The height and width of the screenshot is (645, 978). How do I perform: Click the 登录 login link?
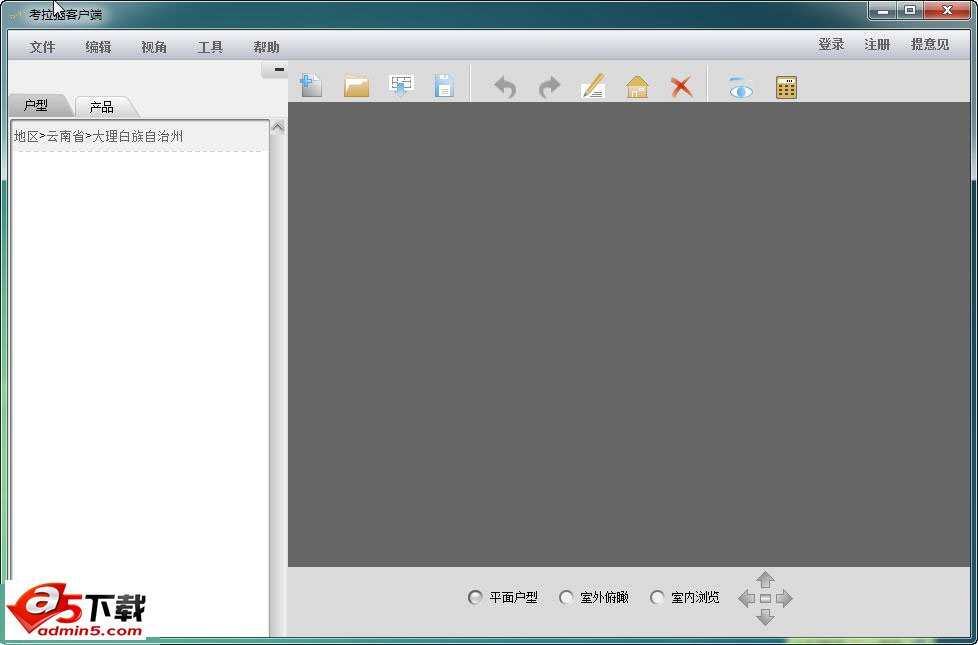click(x=831, y=45)
